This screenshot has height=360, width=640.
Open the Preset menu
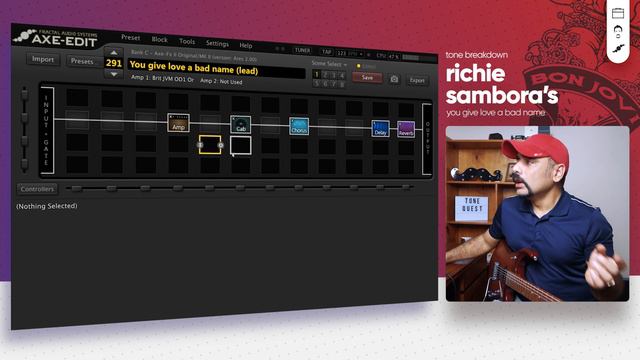click(x=130, y=38)
